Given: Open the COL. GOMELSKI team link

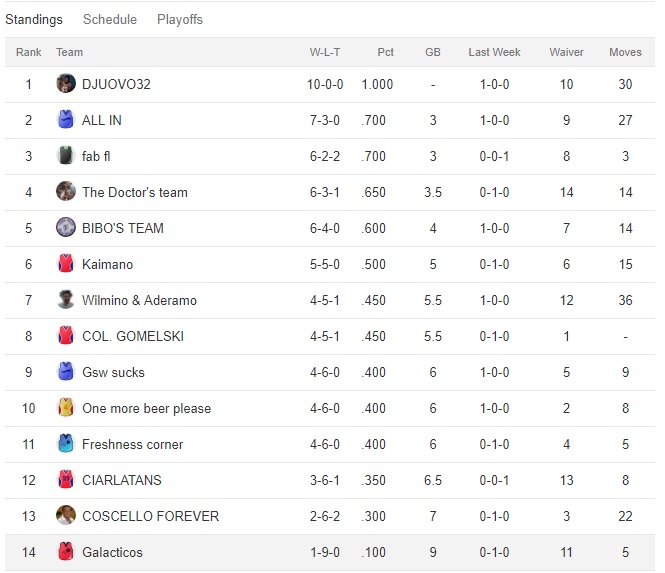Looking at the screenshot, I should click(133, 336).
